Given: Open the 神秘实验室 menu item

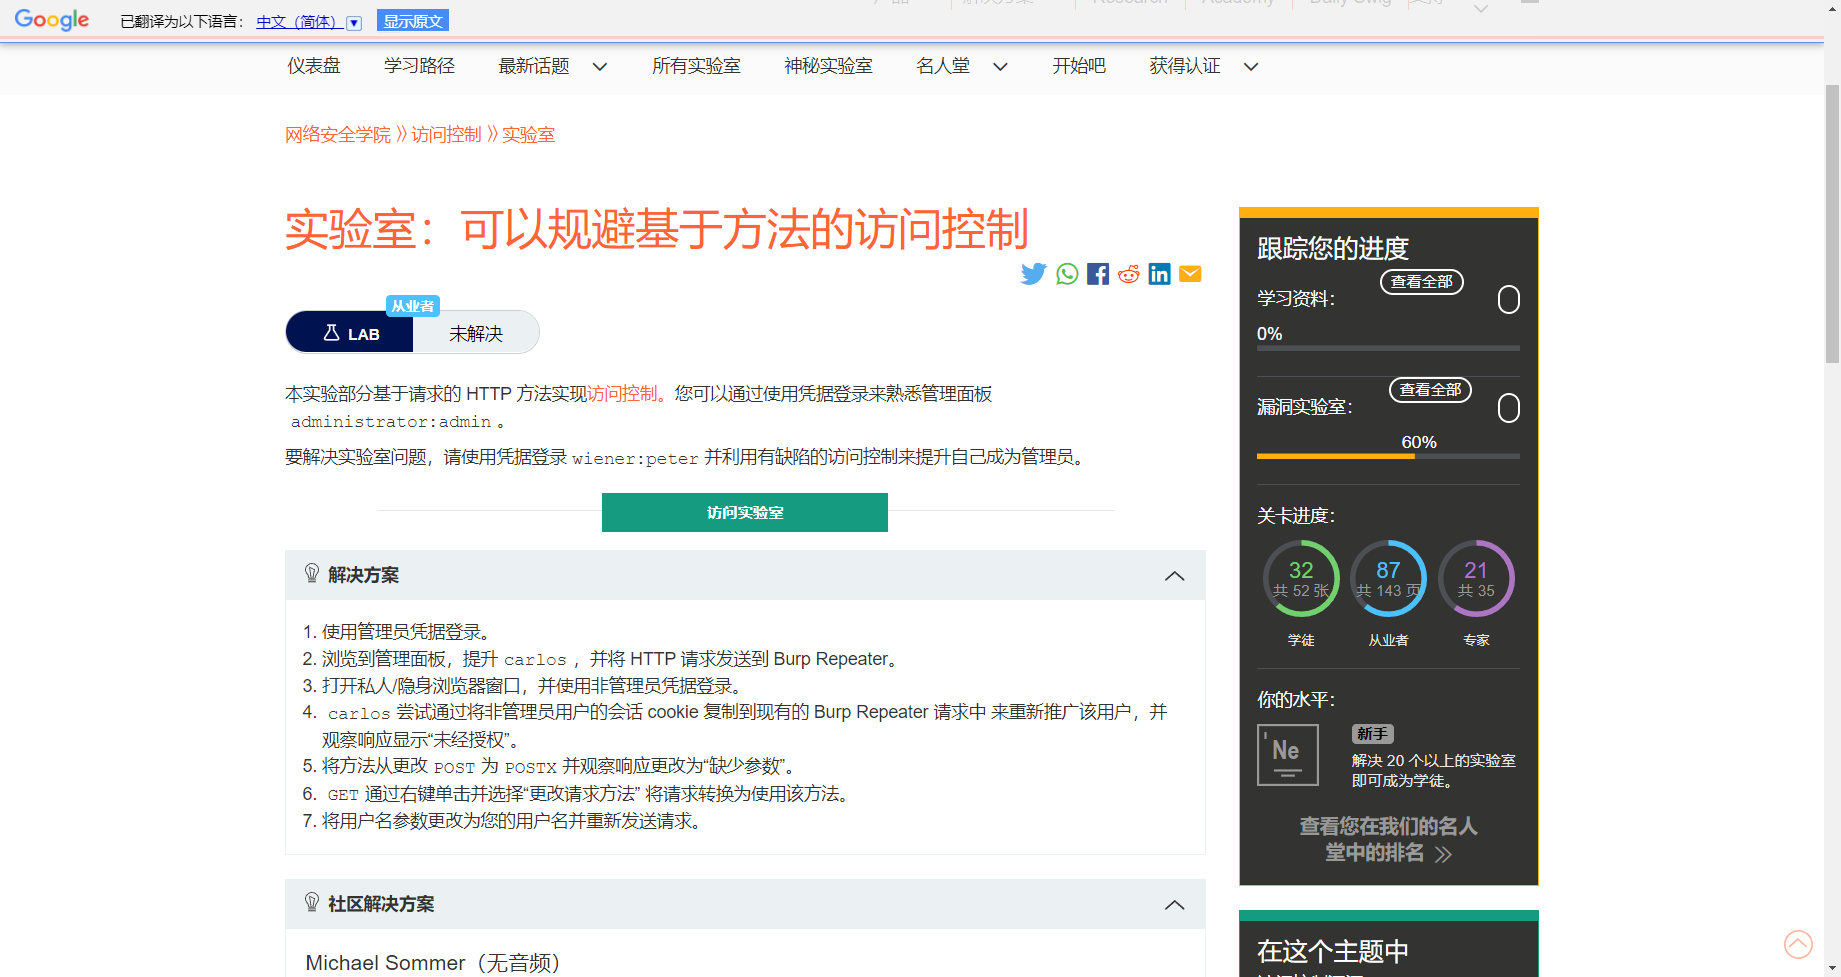Looking at the screenshot, I should point(828,66).
